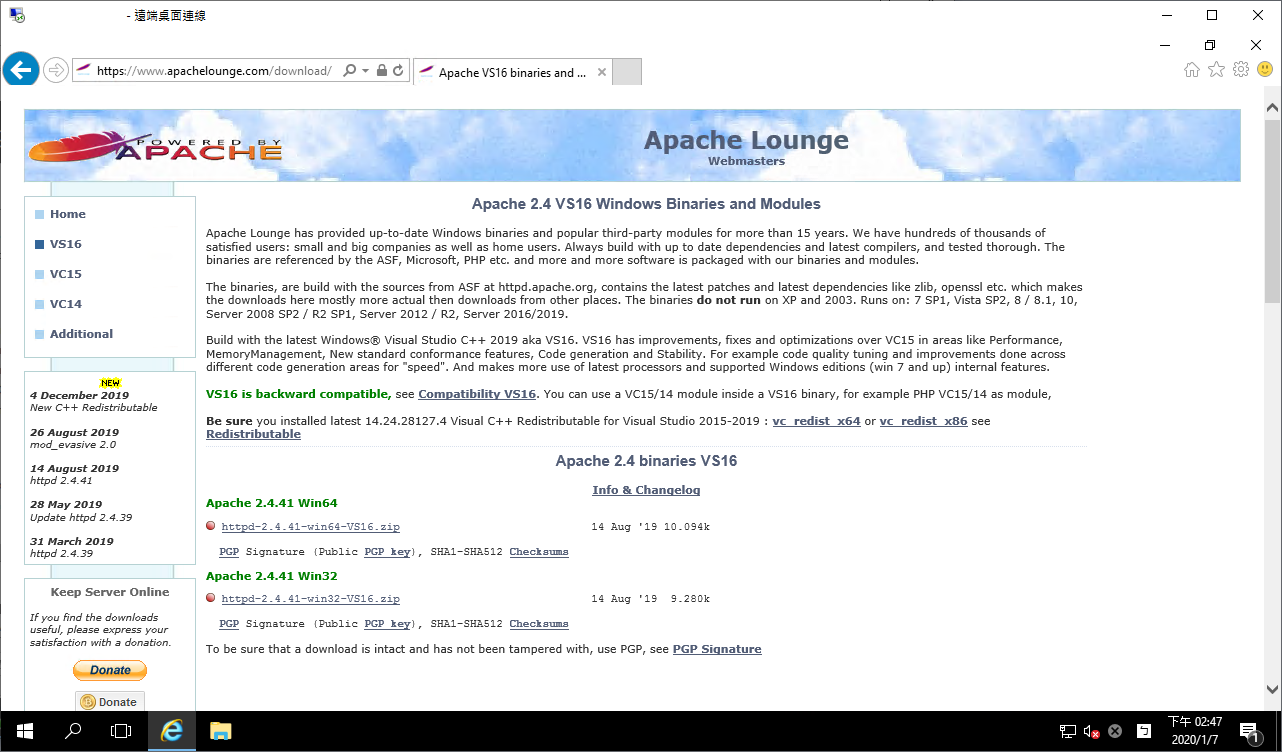1282x752 pixels.
Task: Open a new browser tab
Action: click(626, 71)
